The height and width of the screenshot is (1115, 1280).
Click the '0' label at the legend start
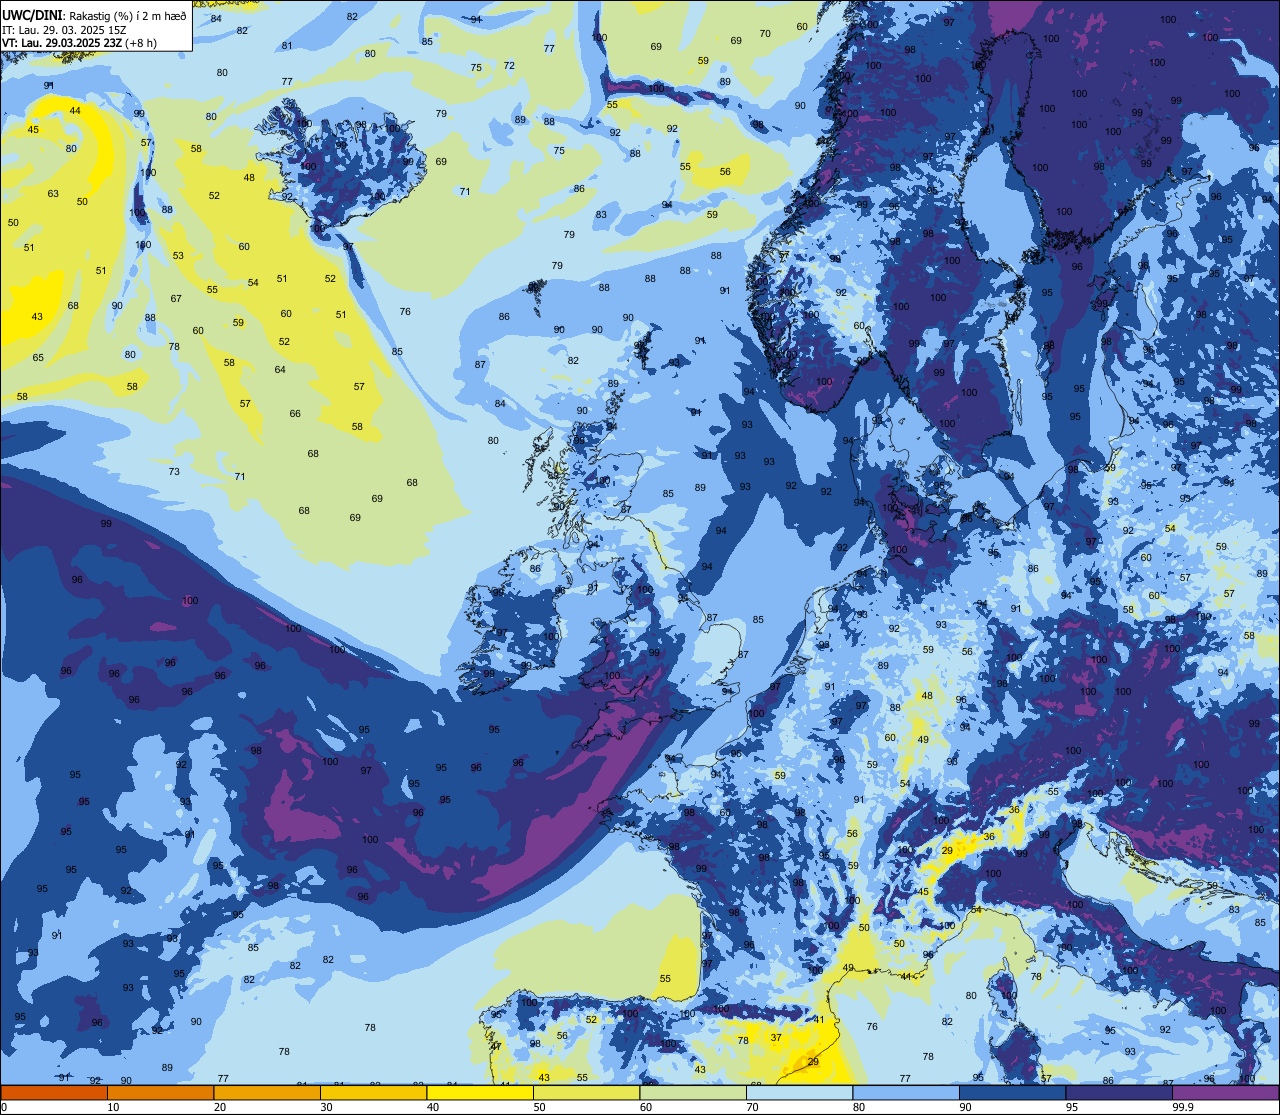point(3,1107)
